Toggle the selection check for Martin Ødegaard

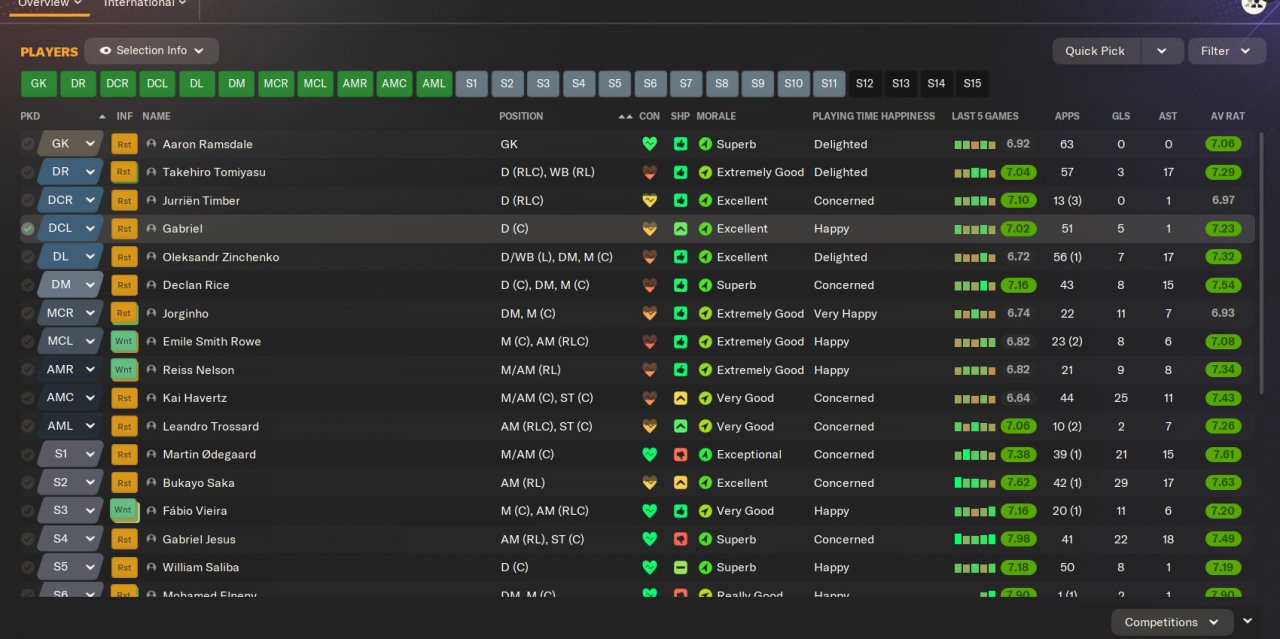point(28,454)
